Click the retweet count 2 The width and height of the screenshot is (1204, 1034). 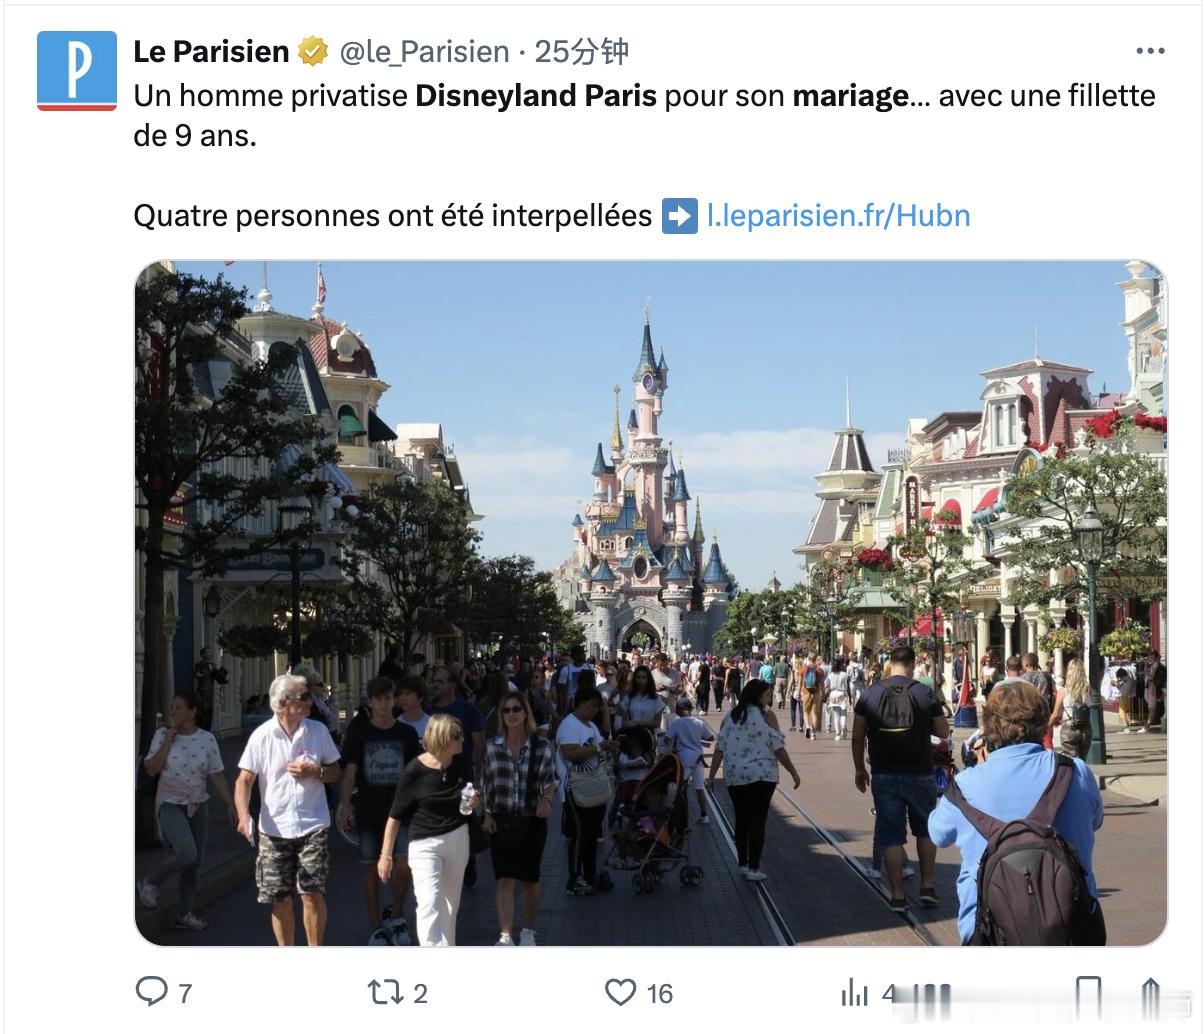(420, 993)
